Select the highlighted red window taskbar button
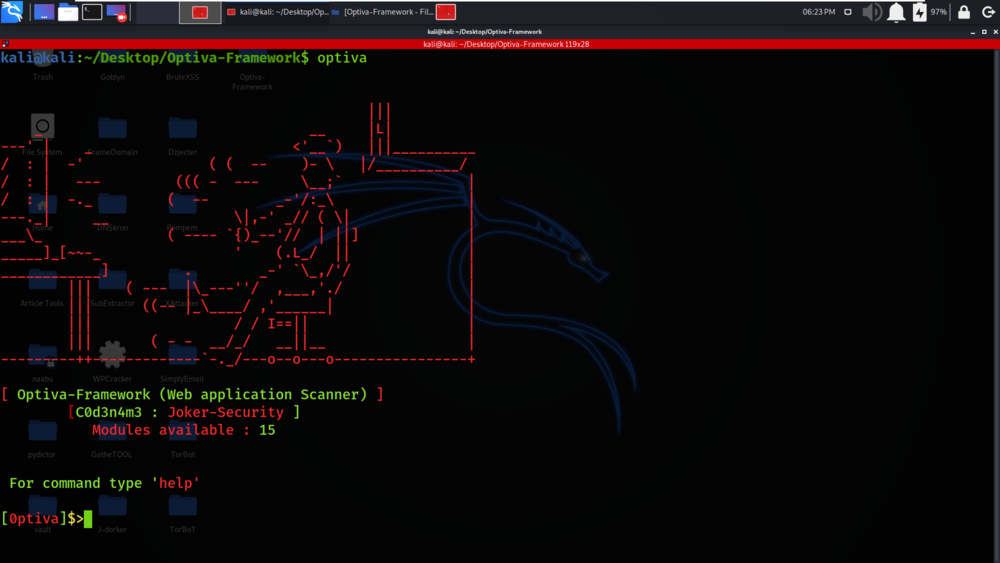Image resolution: width=1000 pixels, height=563 pixels. 200,12
